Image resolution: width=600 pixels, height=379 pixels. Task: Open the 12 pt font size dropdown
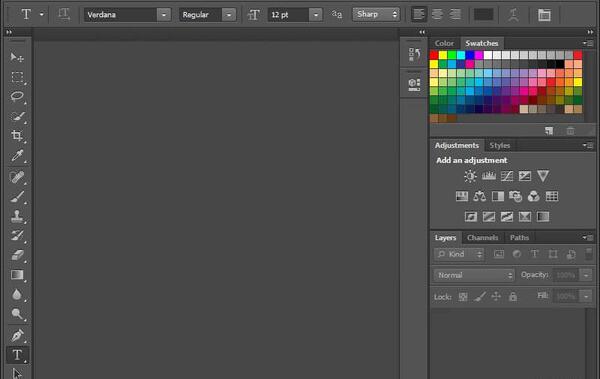[316, 15]
